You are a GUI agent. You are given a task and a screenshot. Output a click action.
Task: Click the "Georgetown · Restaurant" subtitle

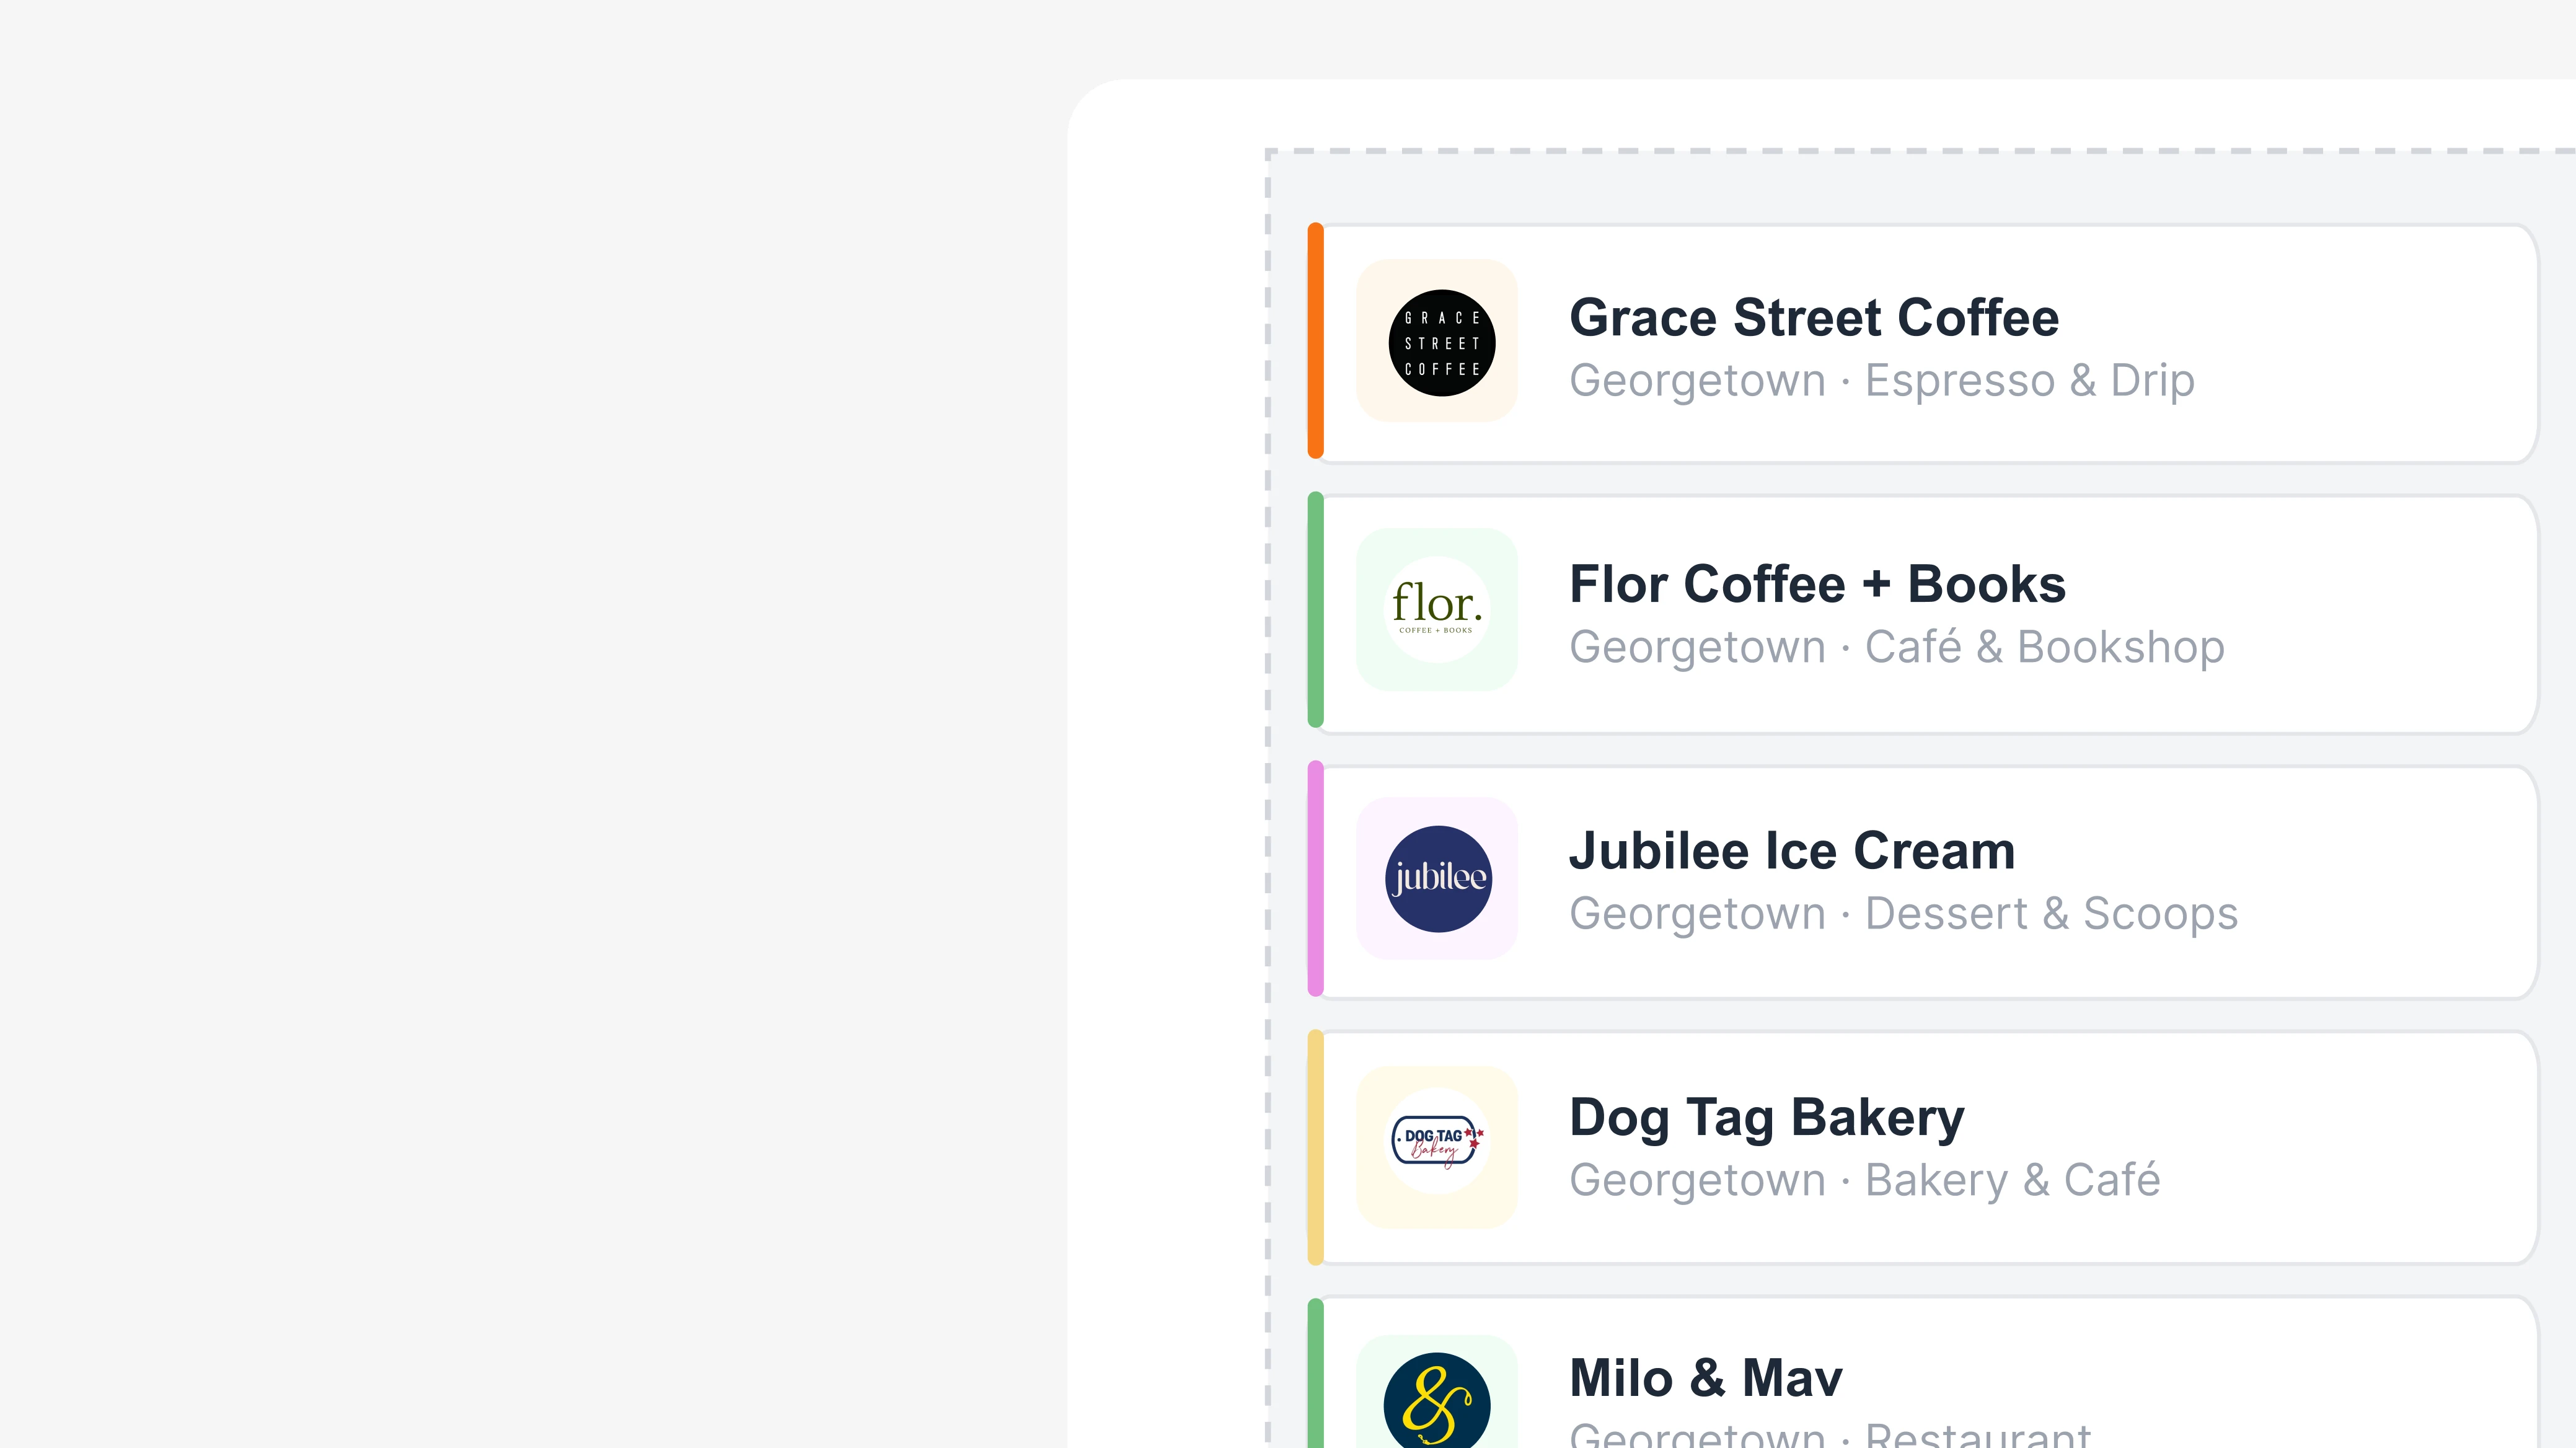click(x=1830, y=1436)
